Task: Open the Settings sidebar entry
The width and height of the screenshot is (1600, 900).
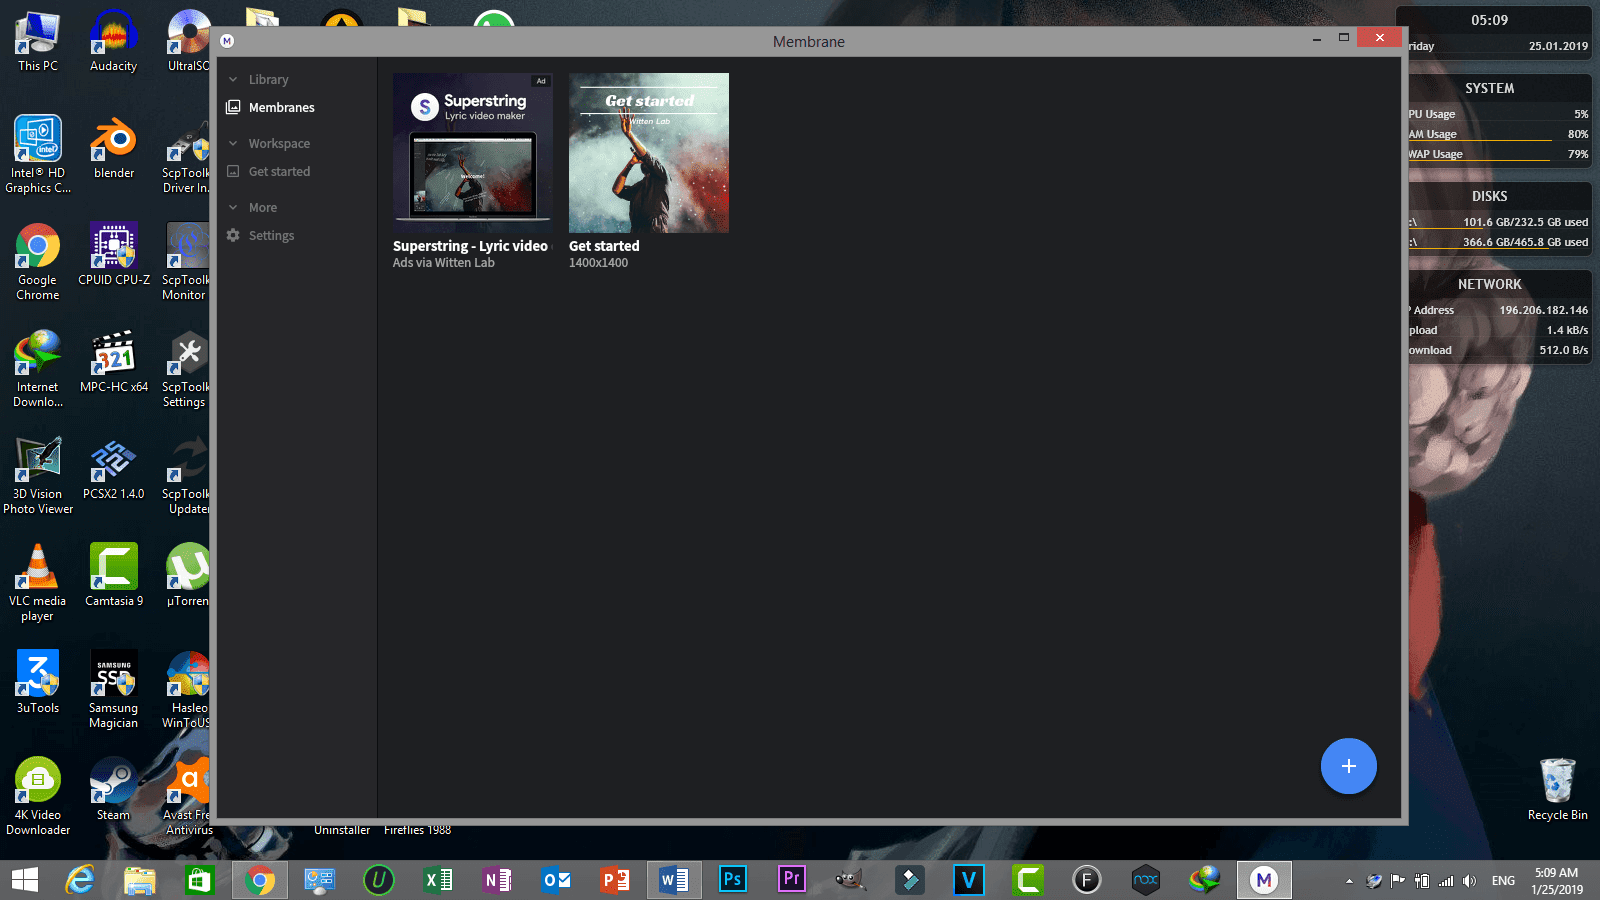Action: (x=272, y=235)
